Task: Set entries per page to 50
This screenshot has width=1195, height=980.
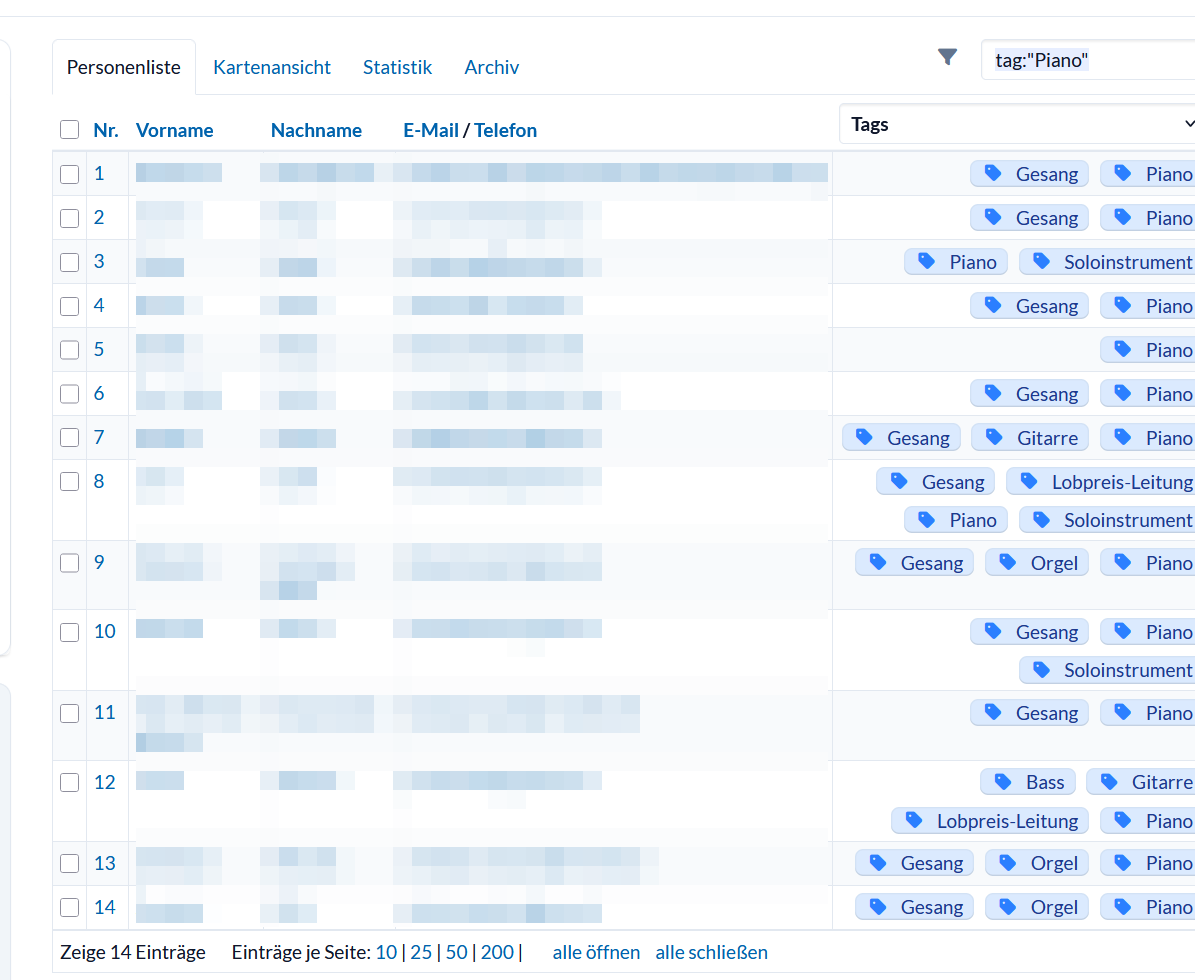Action: pos(456,952)
